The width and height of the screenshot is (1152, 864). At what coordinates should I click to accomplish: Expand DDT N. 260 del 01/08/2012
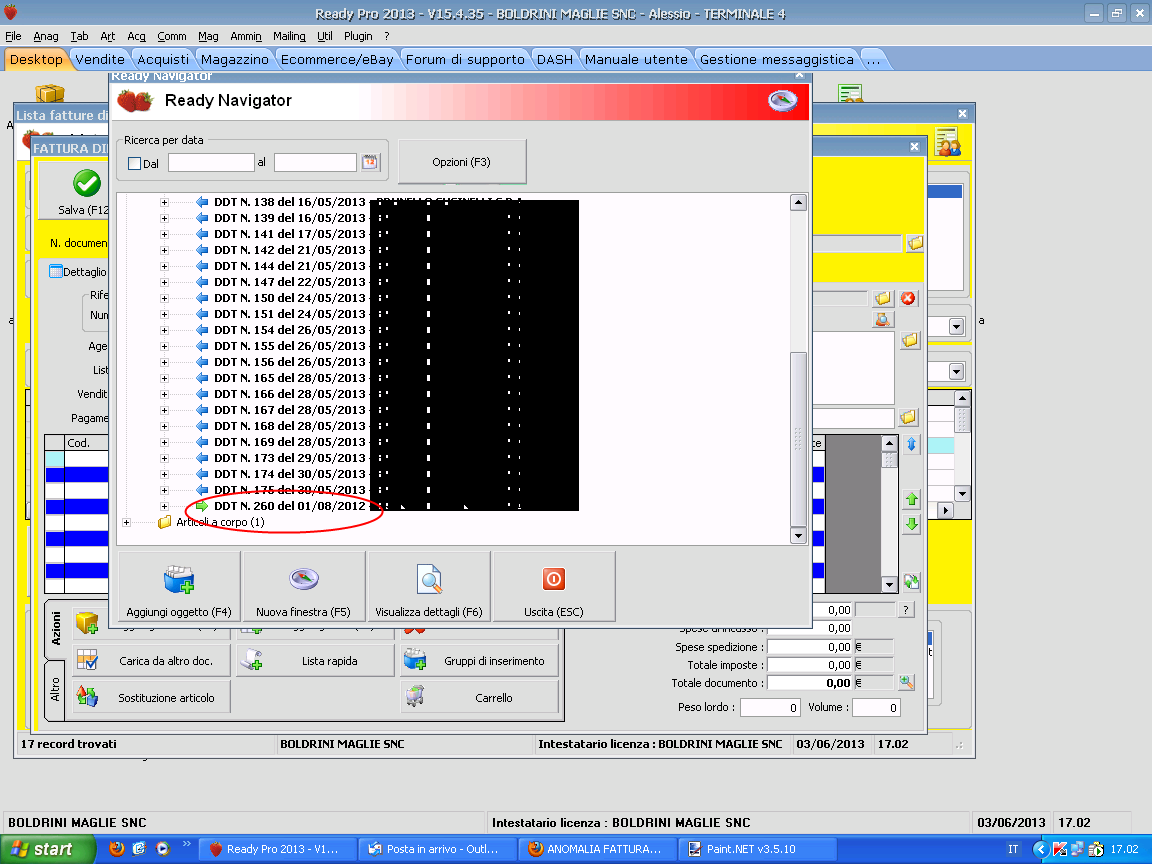pyautogui.click(x=165, y=506)
